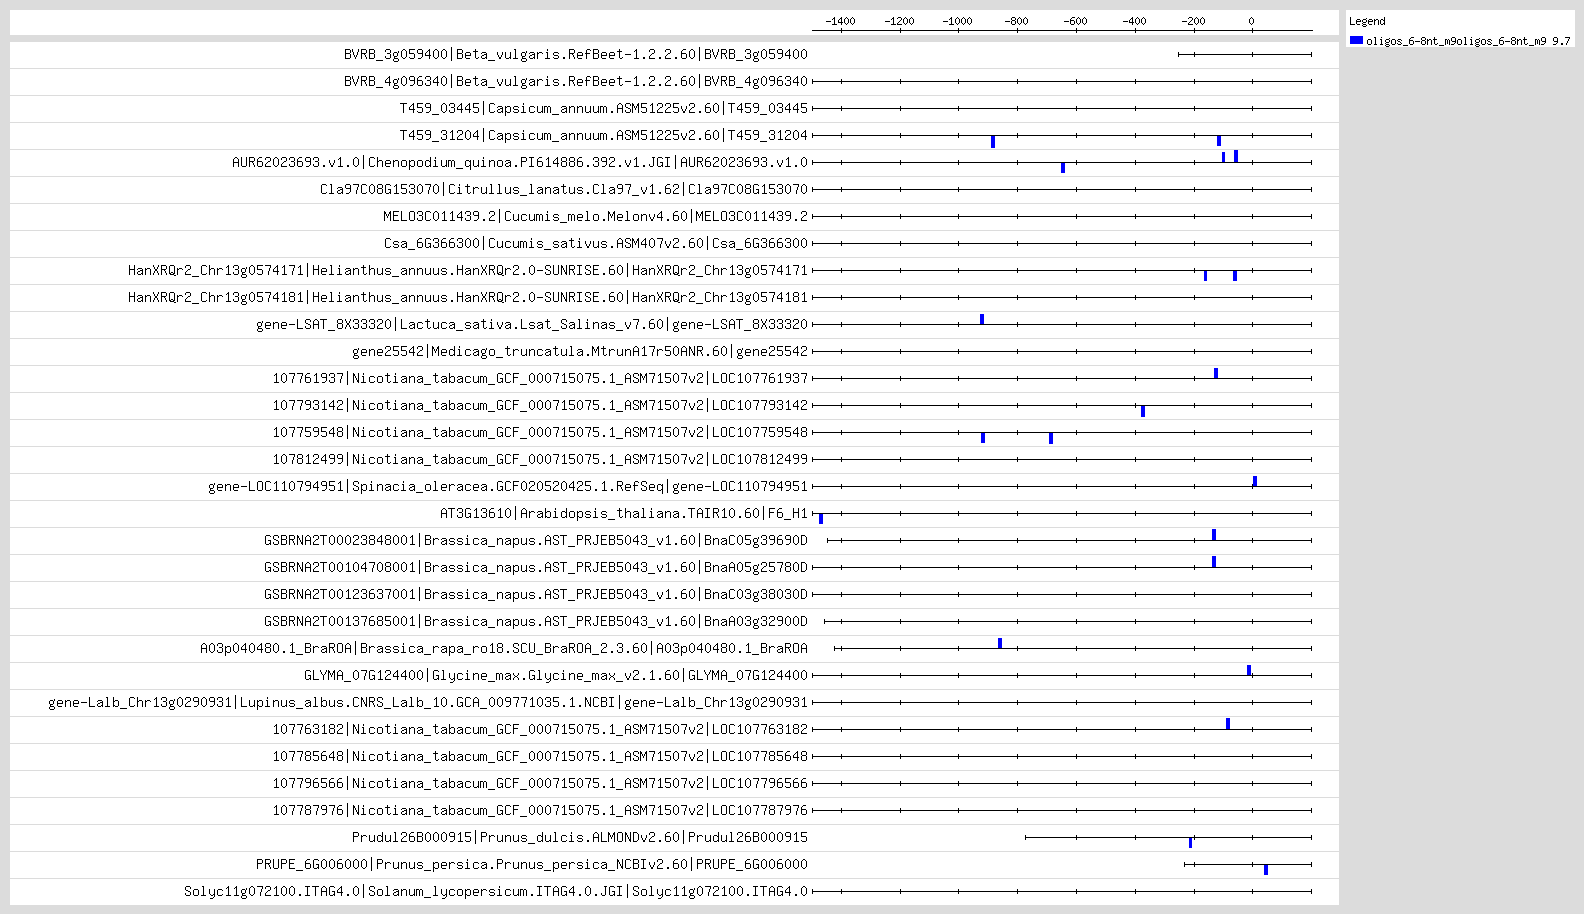Screen dimensions: 1584x914
Task: Select the BVRB_4g096340 Beta_vulgaris row label
Action: (x=576, y=81)
